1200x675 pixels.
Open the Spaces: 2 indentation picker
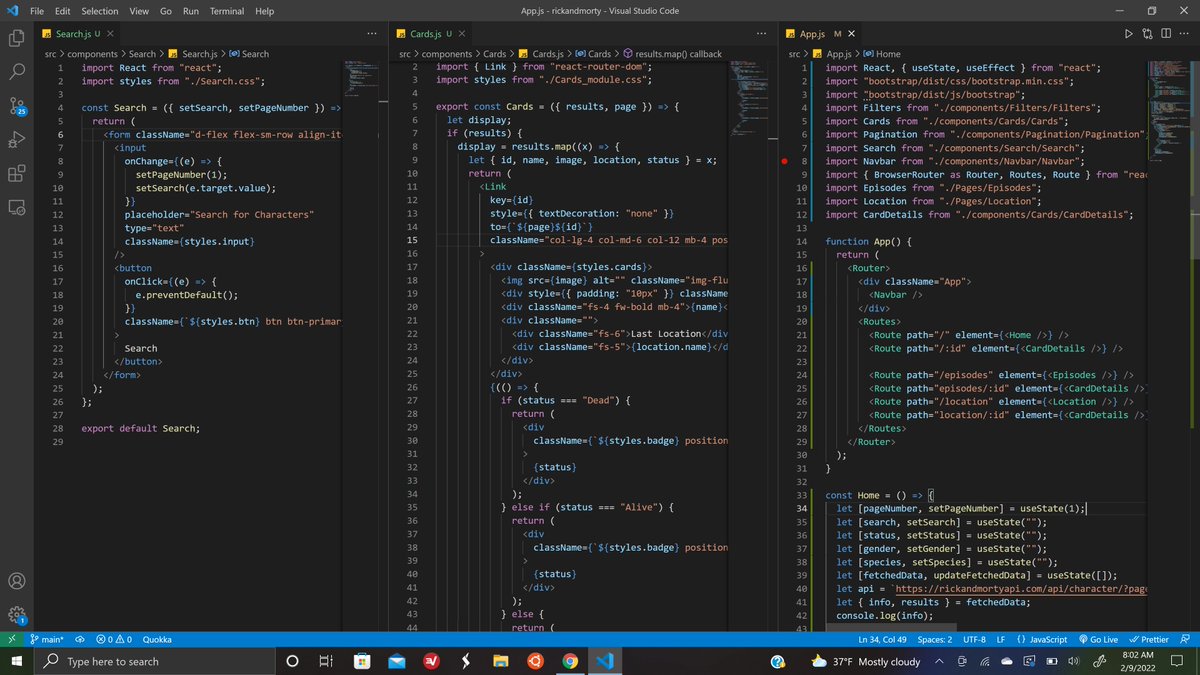(935, 639)
